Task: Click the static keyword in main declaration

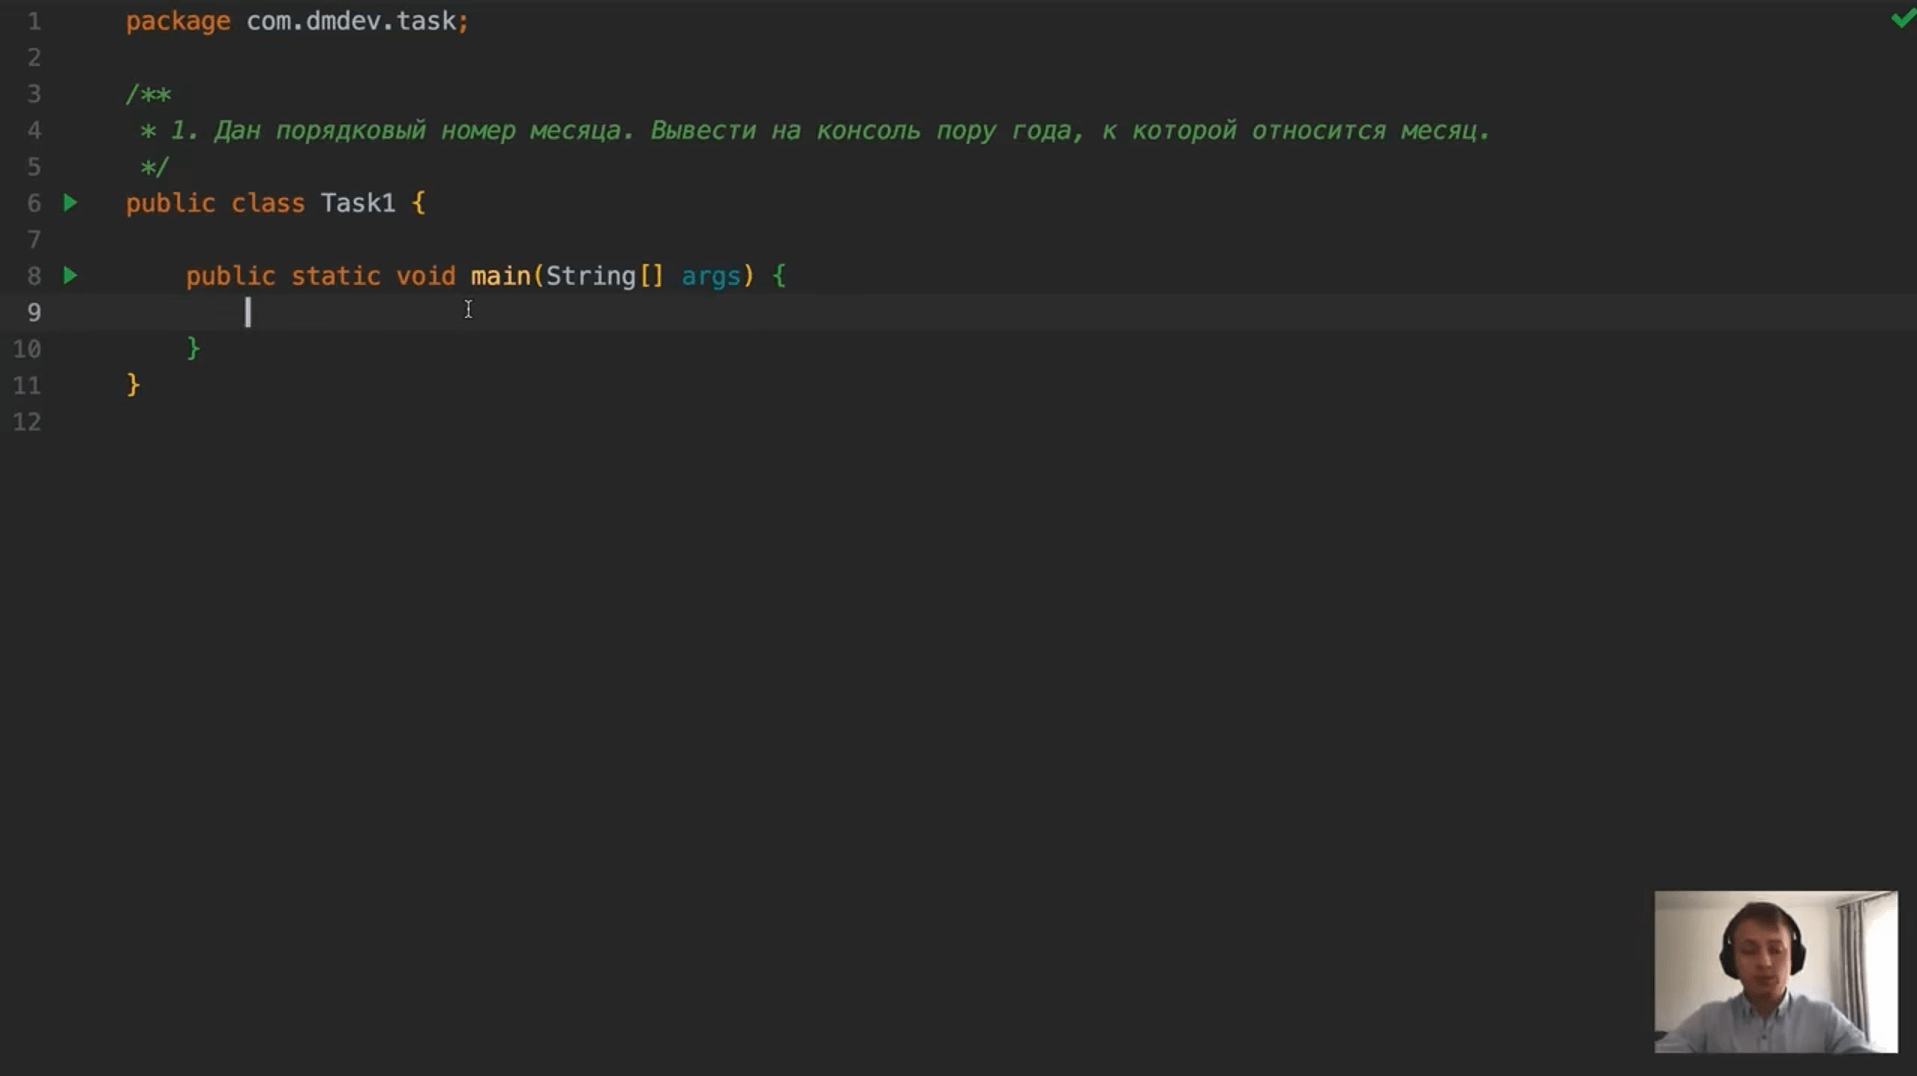Action: (335, 276)
